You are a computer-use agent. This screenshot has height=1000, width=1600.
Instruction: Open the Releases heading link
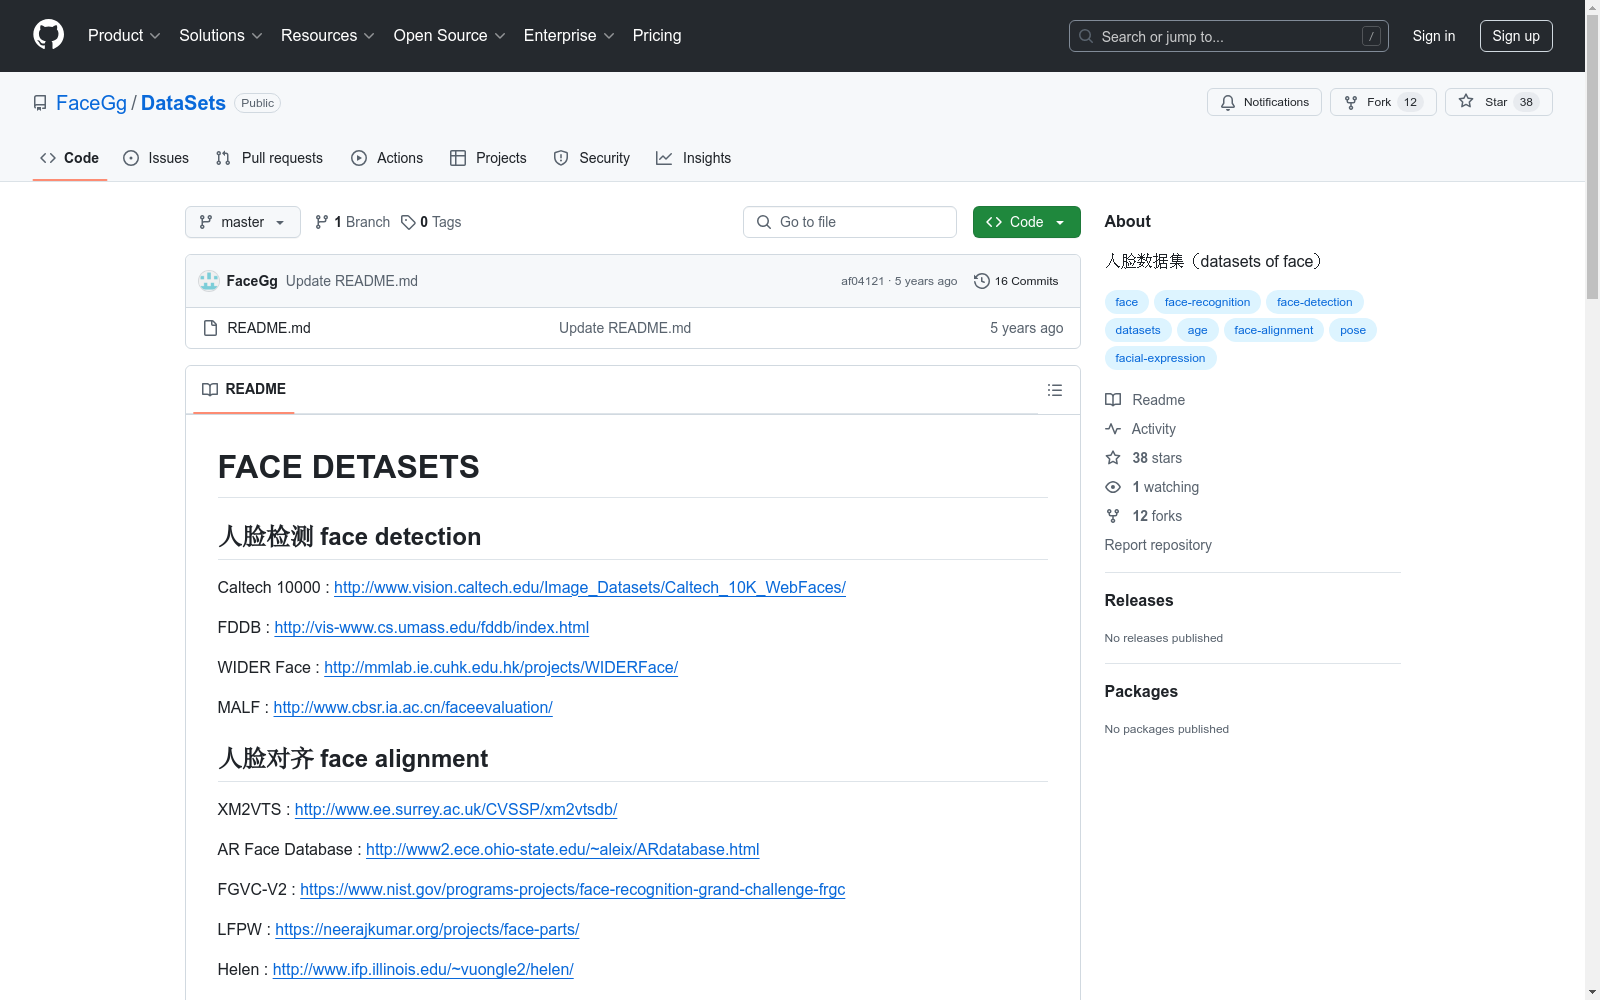pos(1139,600)
